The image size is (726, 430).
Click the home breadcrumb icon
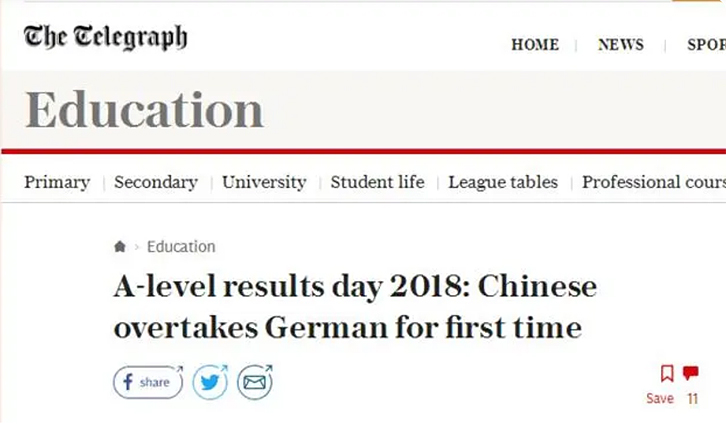point(120,247)
